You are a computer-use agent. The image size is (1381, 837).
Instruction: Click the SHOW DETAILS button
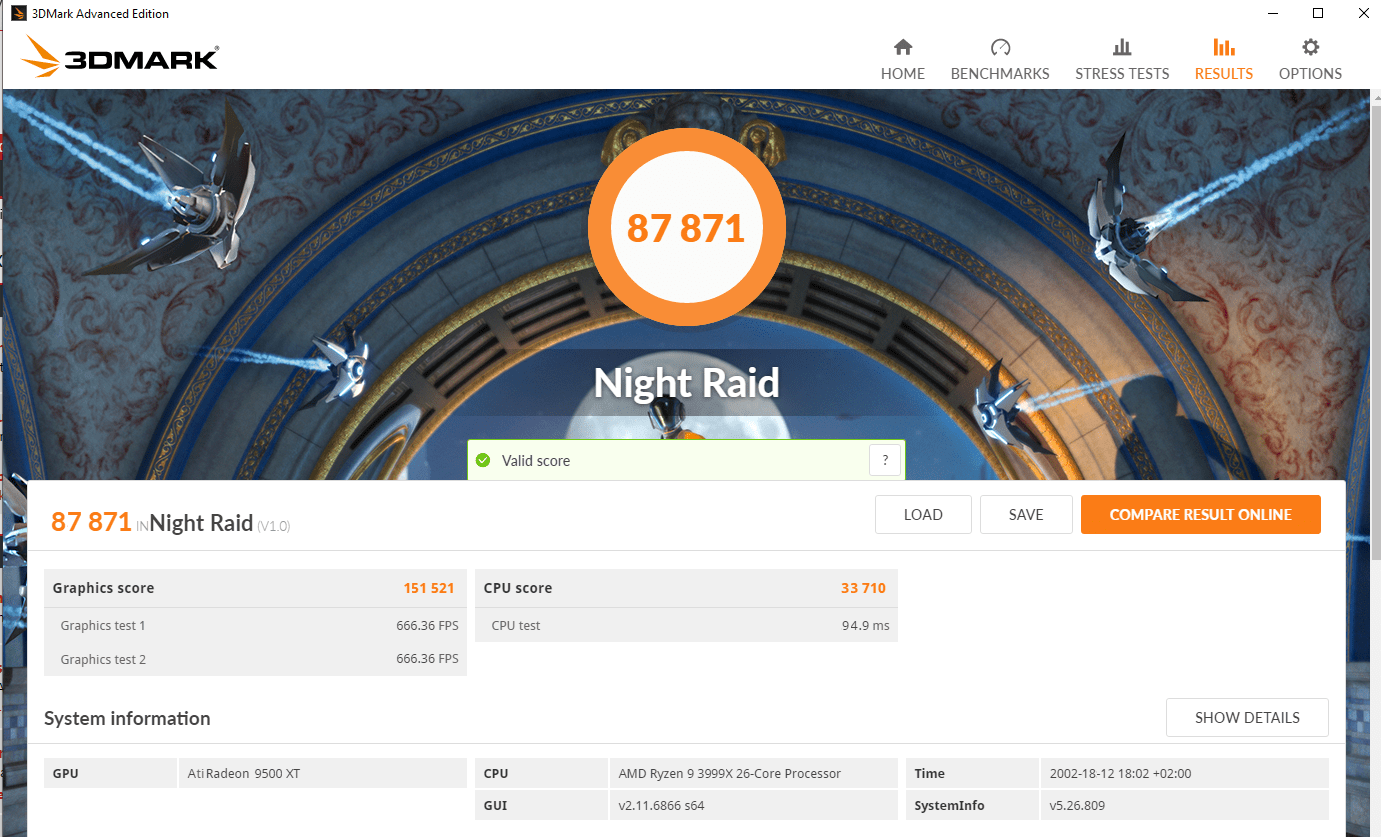[1247, 717]
